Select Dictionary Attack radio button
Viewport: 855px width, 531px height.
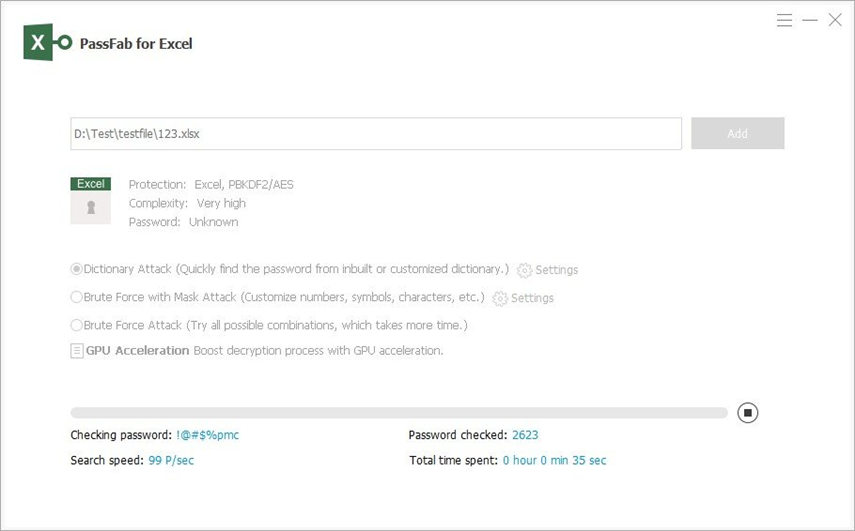tap(76, 269)
